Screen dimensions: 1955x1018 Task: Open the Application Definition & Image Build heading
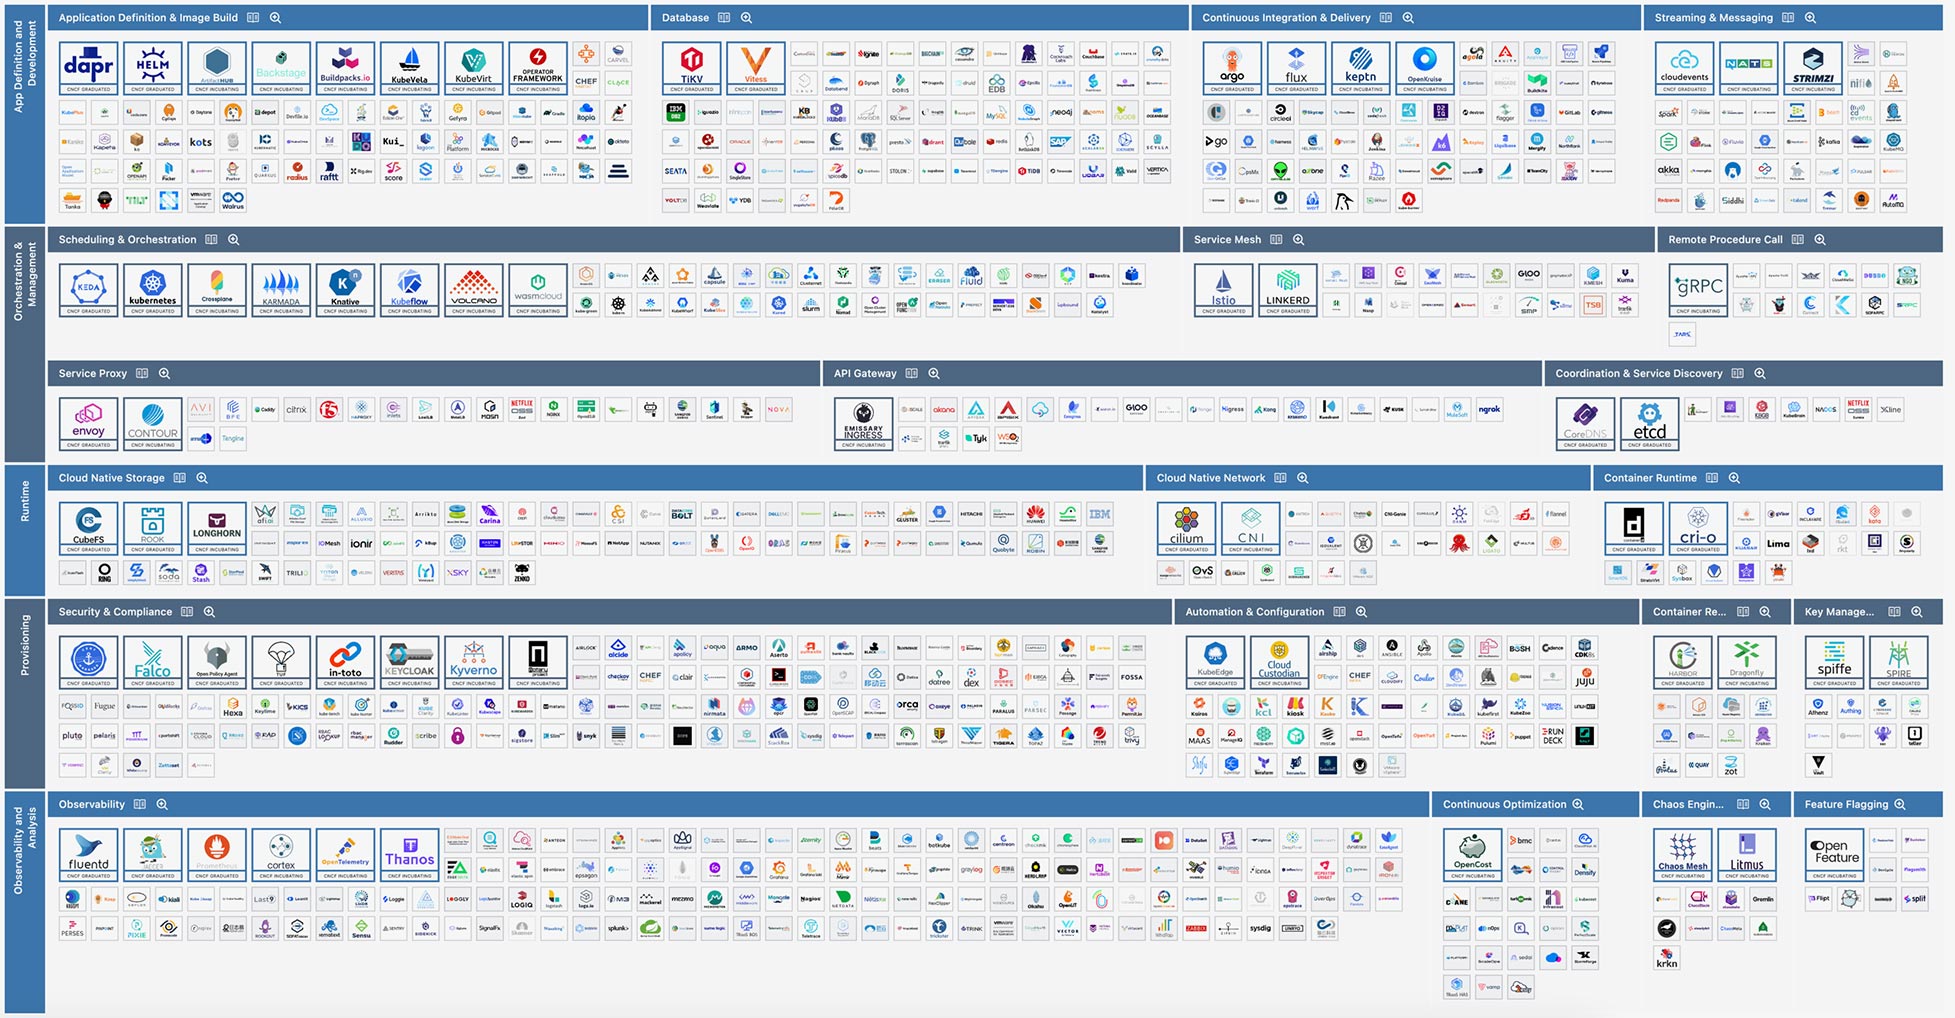(148, 18)
